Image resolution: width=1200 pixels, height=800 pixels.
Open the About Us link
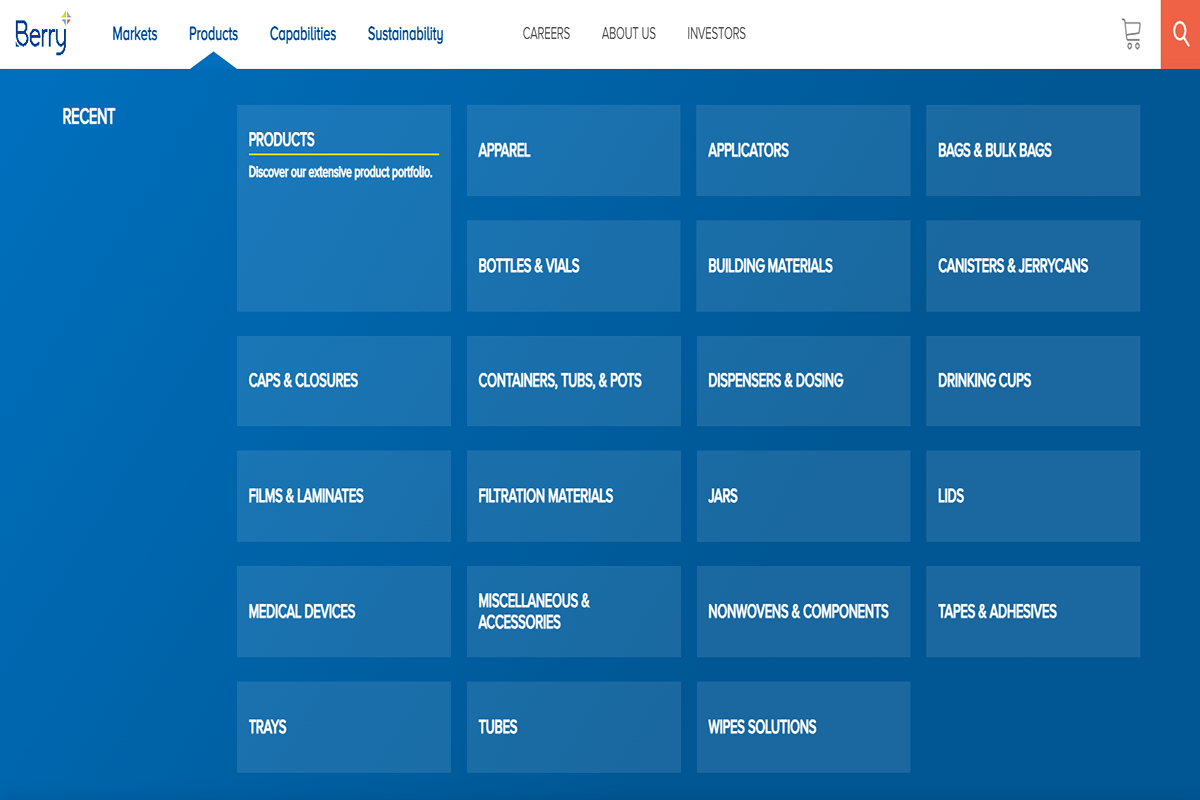point(628,34)
